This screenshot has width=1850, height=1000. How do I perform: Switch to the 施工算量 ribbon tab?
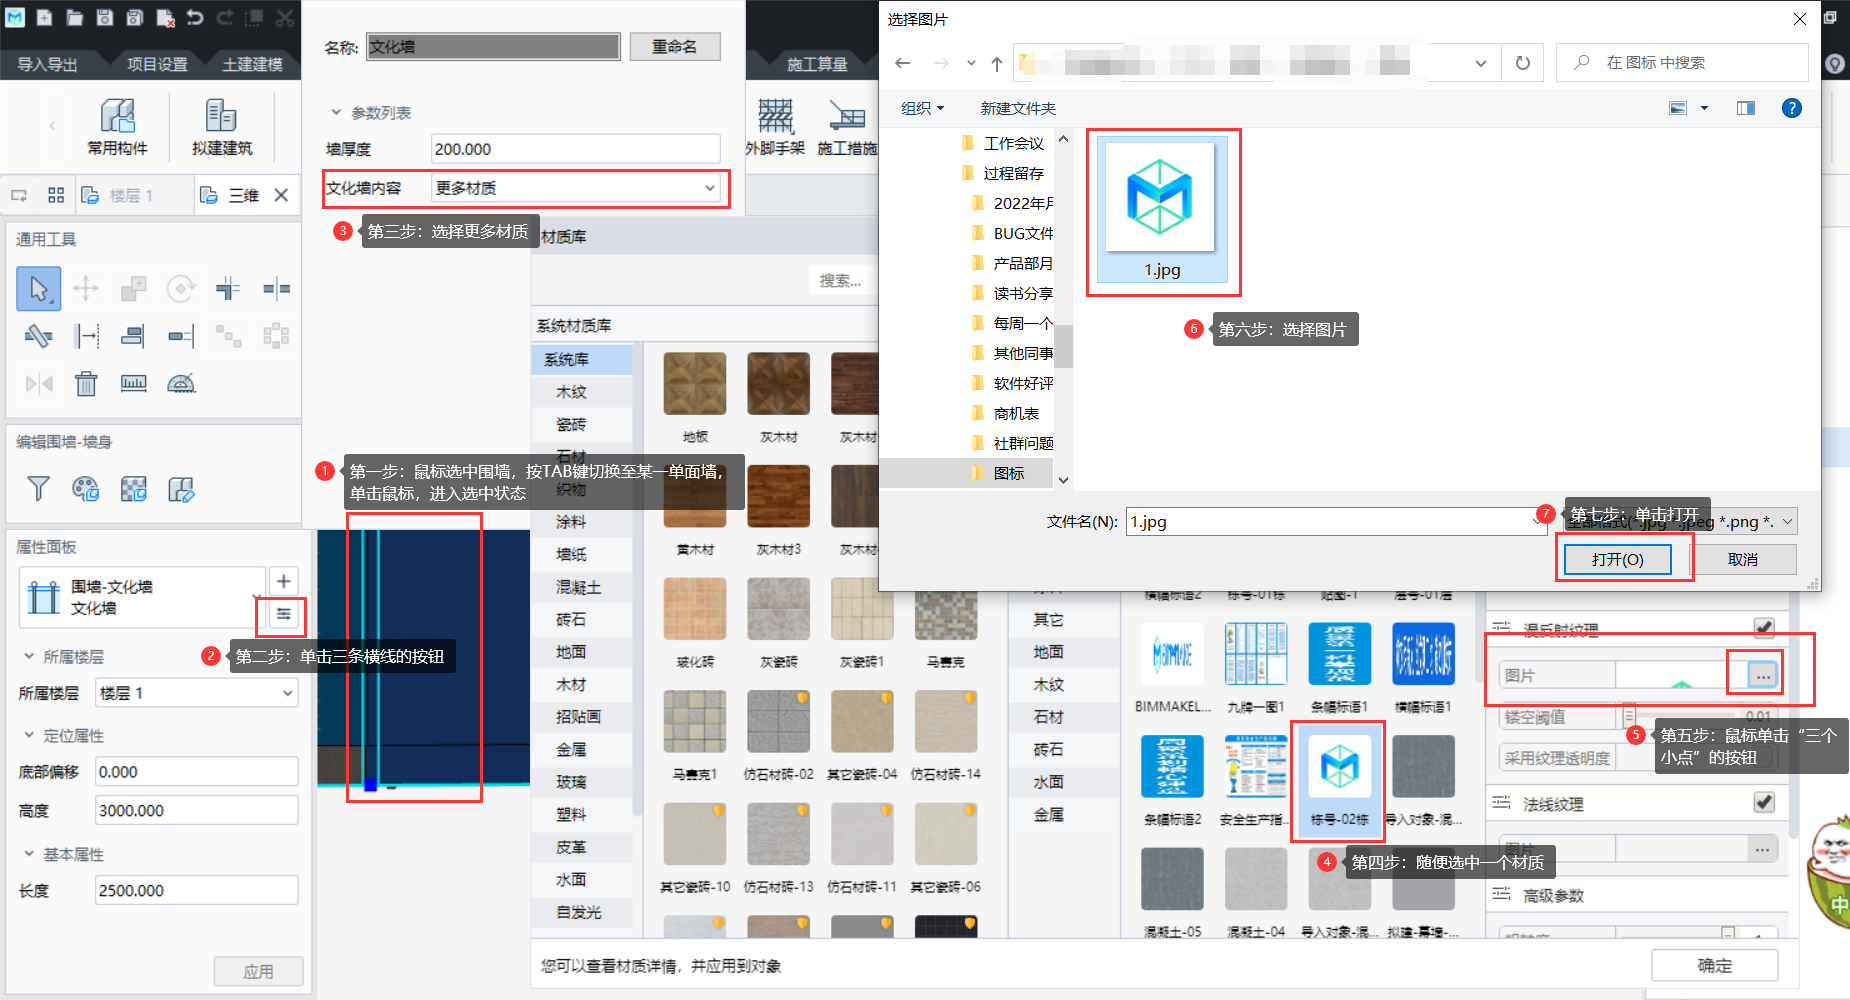click(817, 64)
